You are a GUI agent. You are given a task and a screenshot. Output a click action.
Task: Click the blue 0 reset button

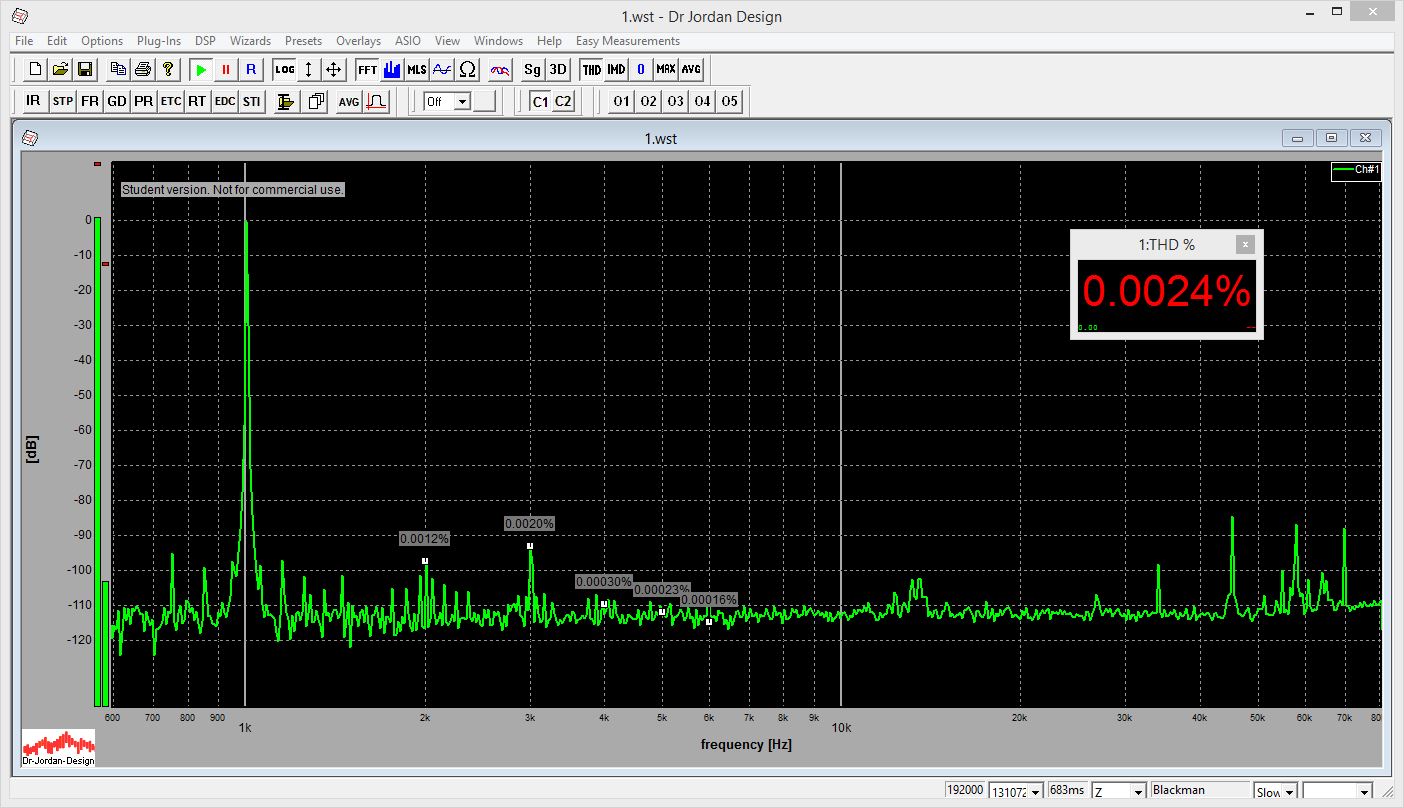(x=641, y=69)
